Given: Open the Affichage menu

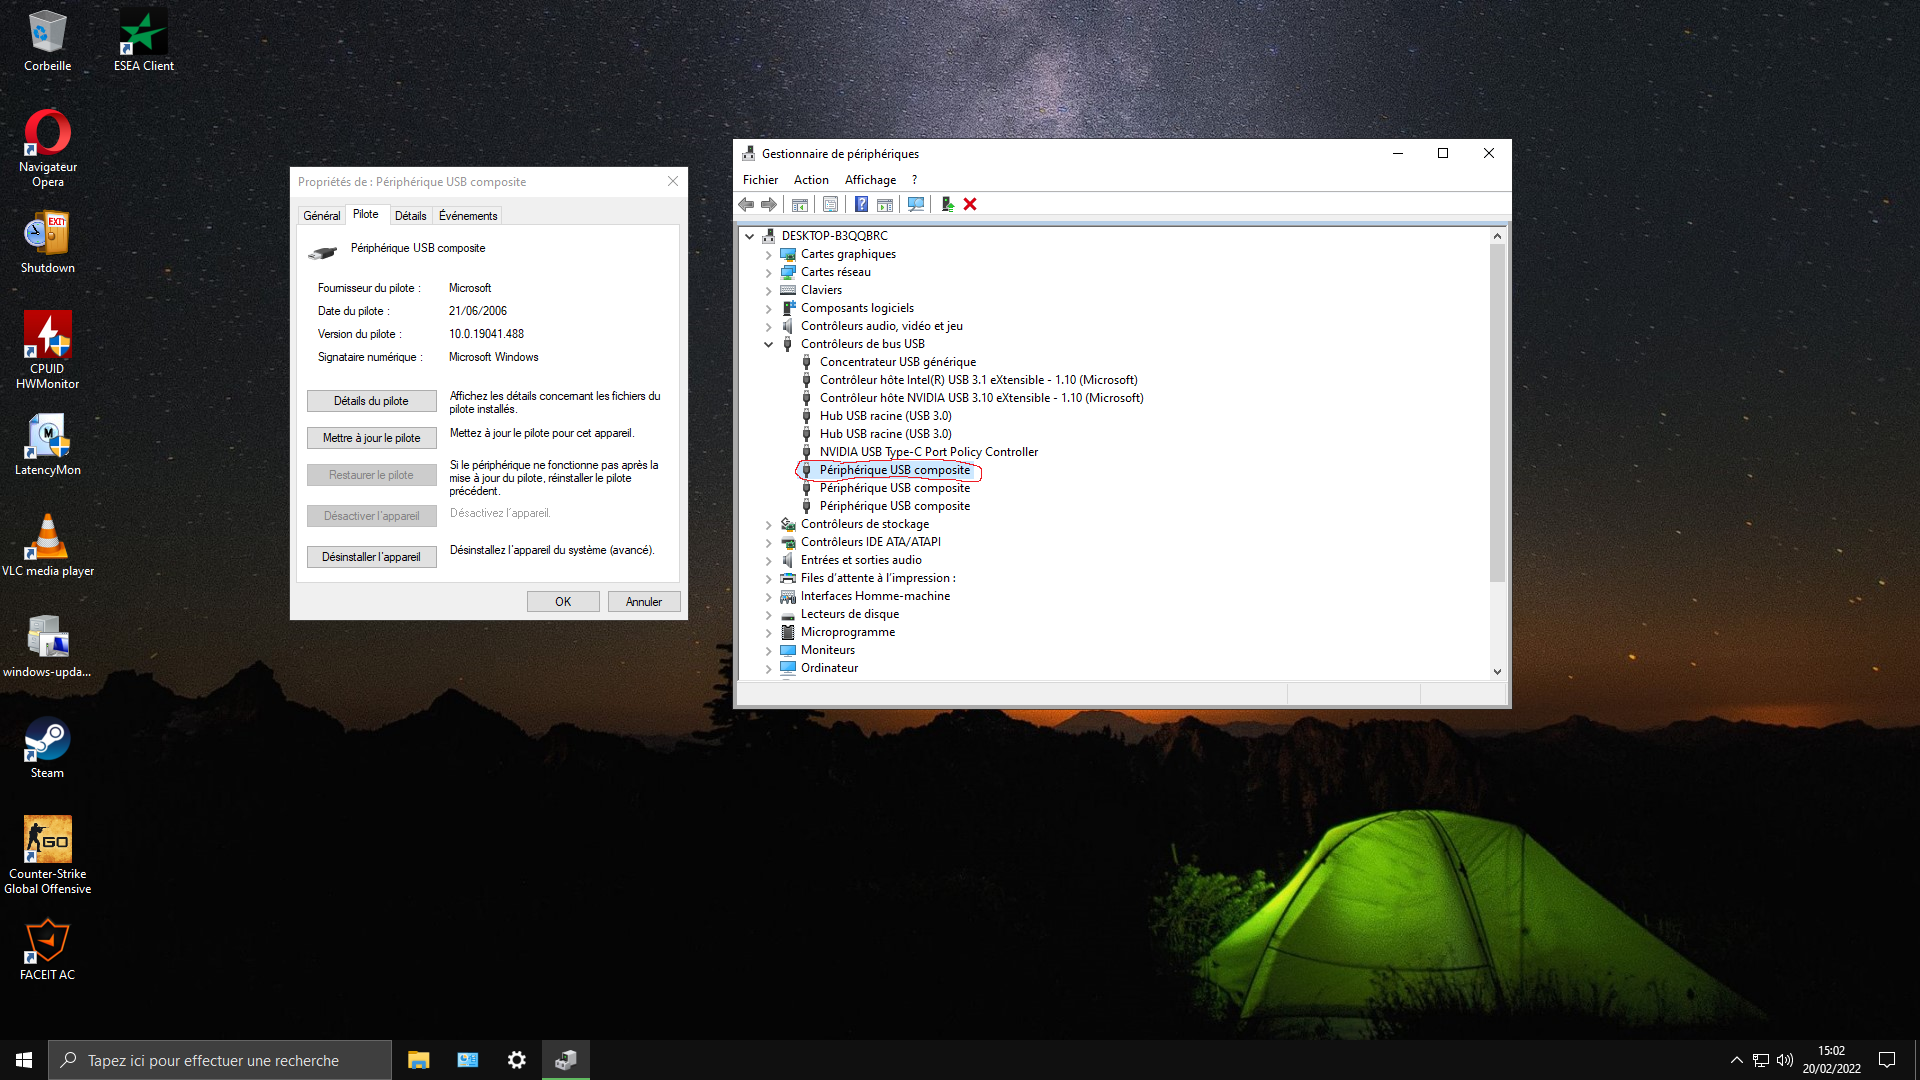Looking at the screenshot, I should tap(870, 180).
